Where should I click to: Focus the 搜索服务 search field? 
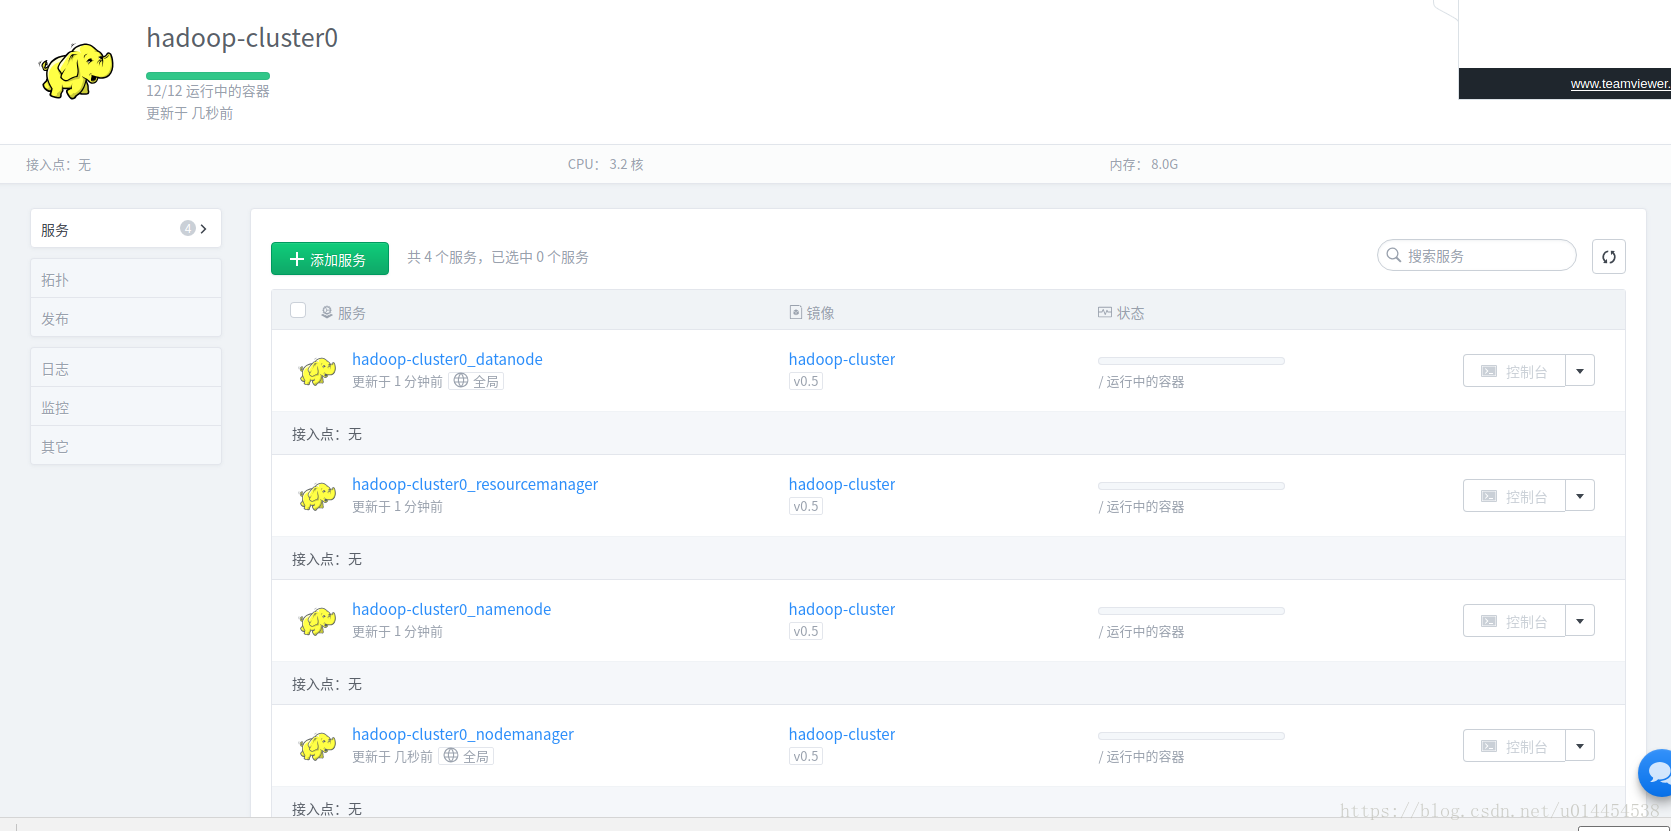[1477, 256]
